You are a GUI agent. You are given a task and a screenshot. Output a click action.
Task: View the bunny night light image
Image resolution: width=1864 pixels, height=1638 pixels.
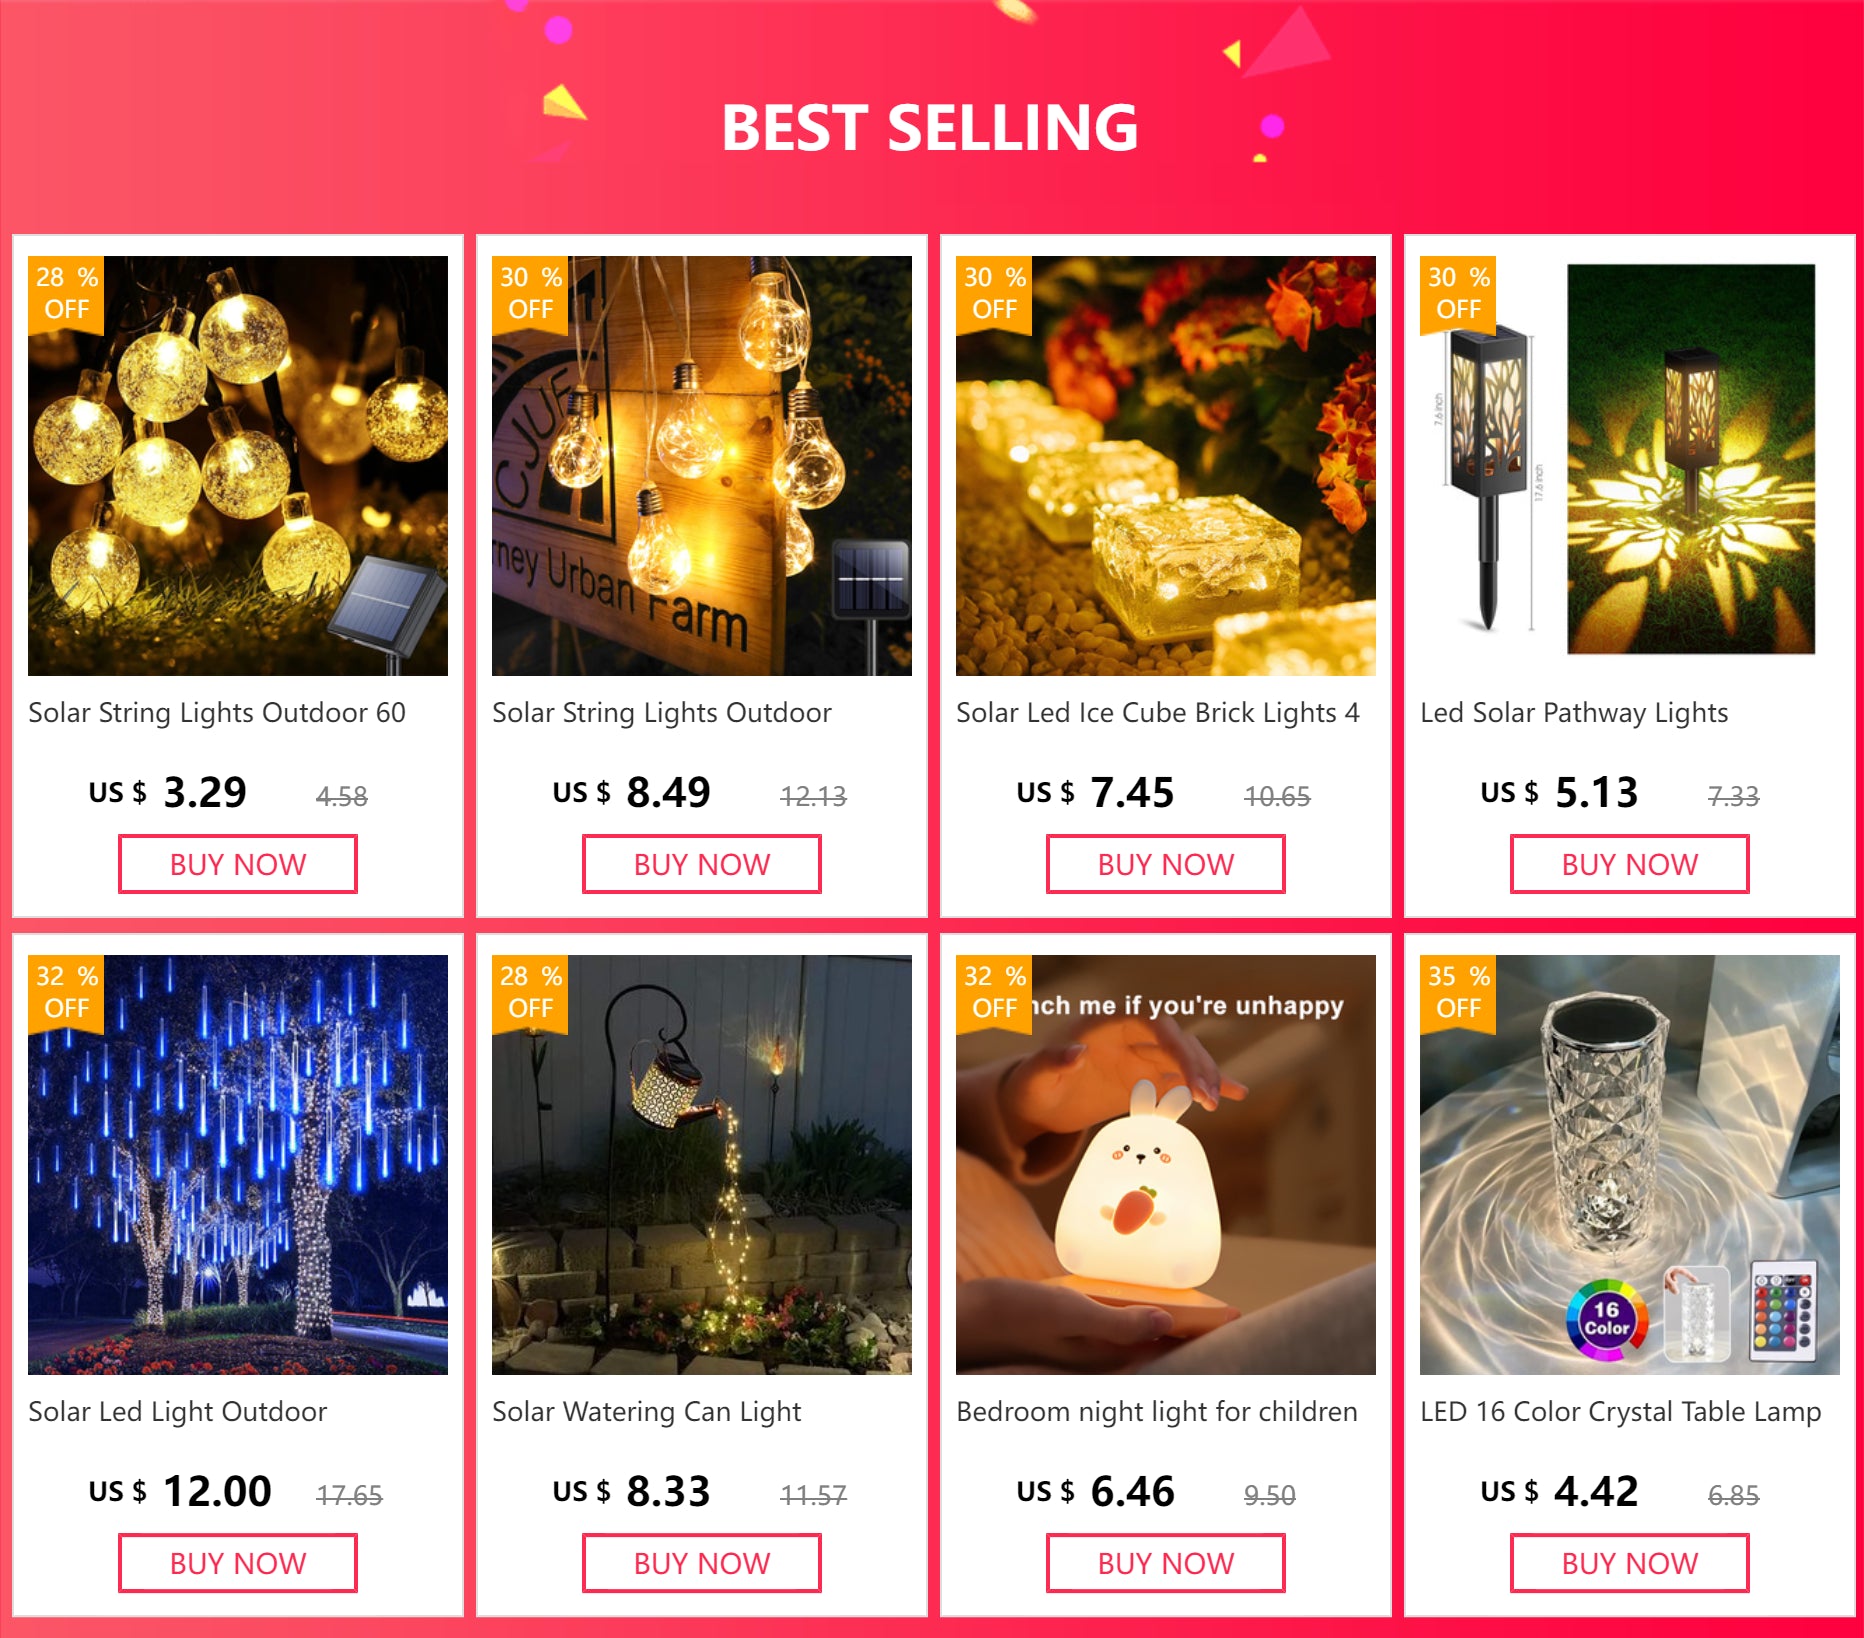click(1166, 1165)
